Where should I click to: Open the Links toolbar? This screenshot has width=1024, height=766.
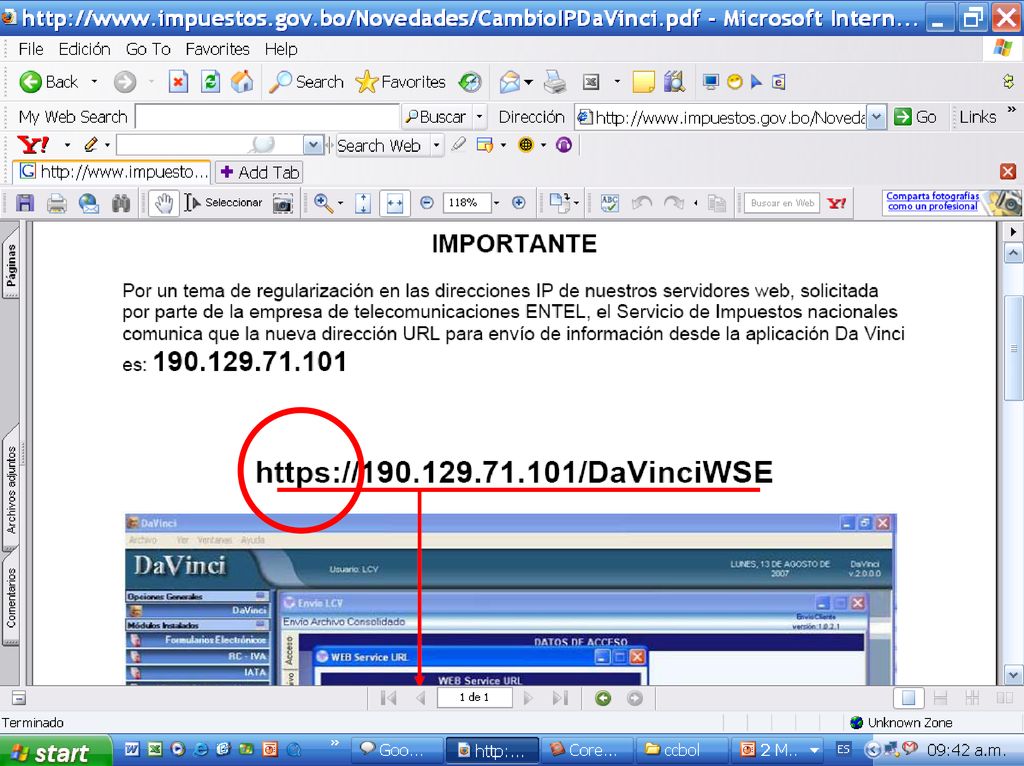pos(978,117)
